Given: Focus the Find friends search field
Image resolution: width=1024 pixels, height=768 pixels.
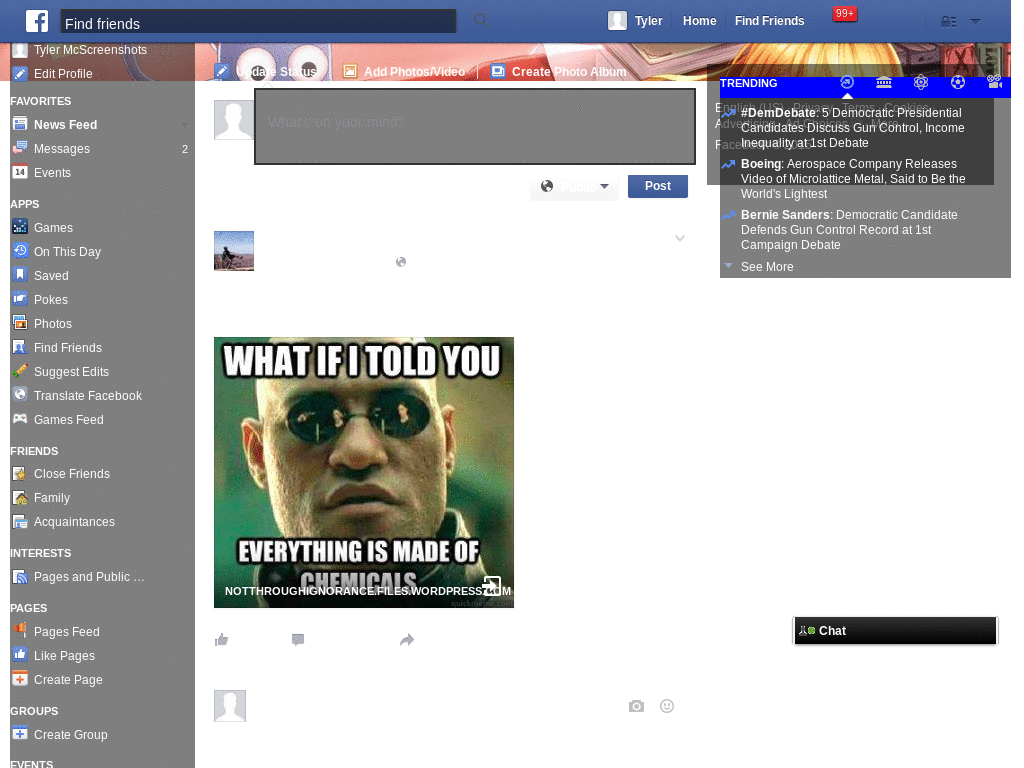Looking at the screenshot, I should click(259, 22).
